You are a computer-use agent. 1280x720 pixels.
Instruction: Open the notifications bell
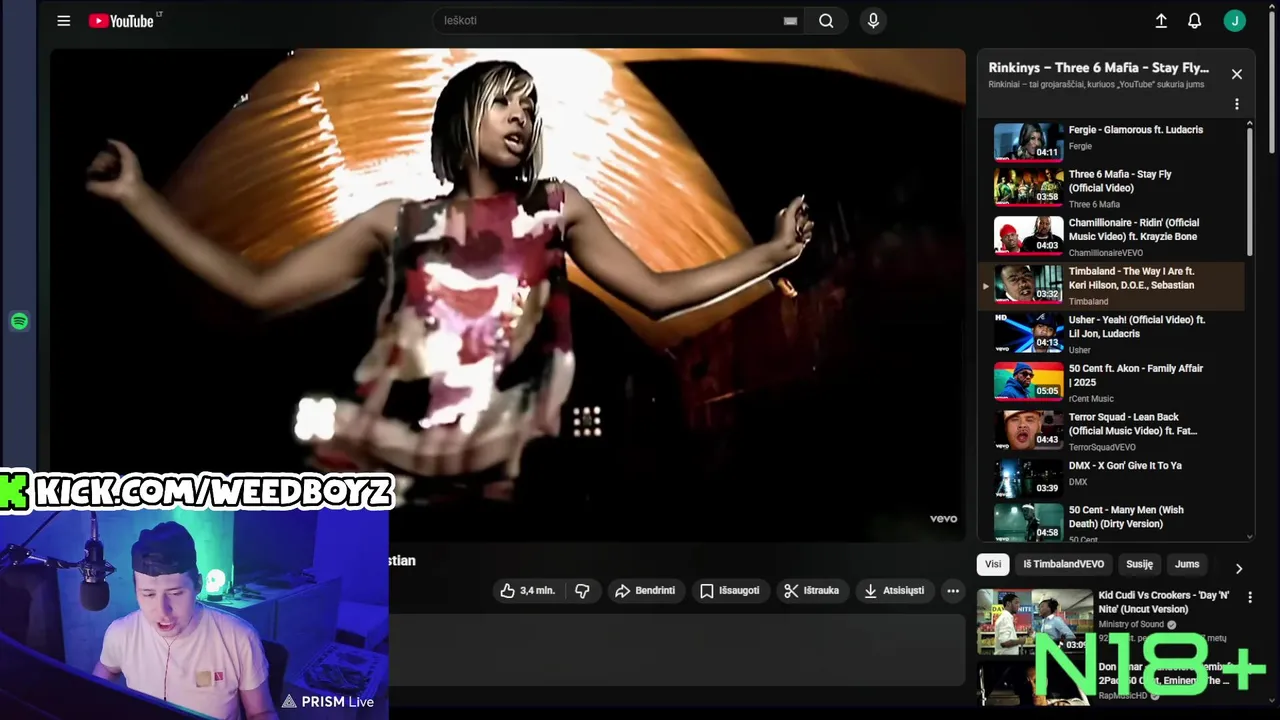[1194, 20]
